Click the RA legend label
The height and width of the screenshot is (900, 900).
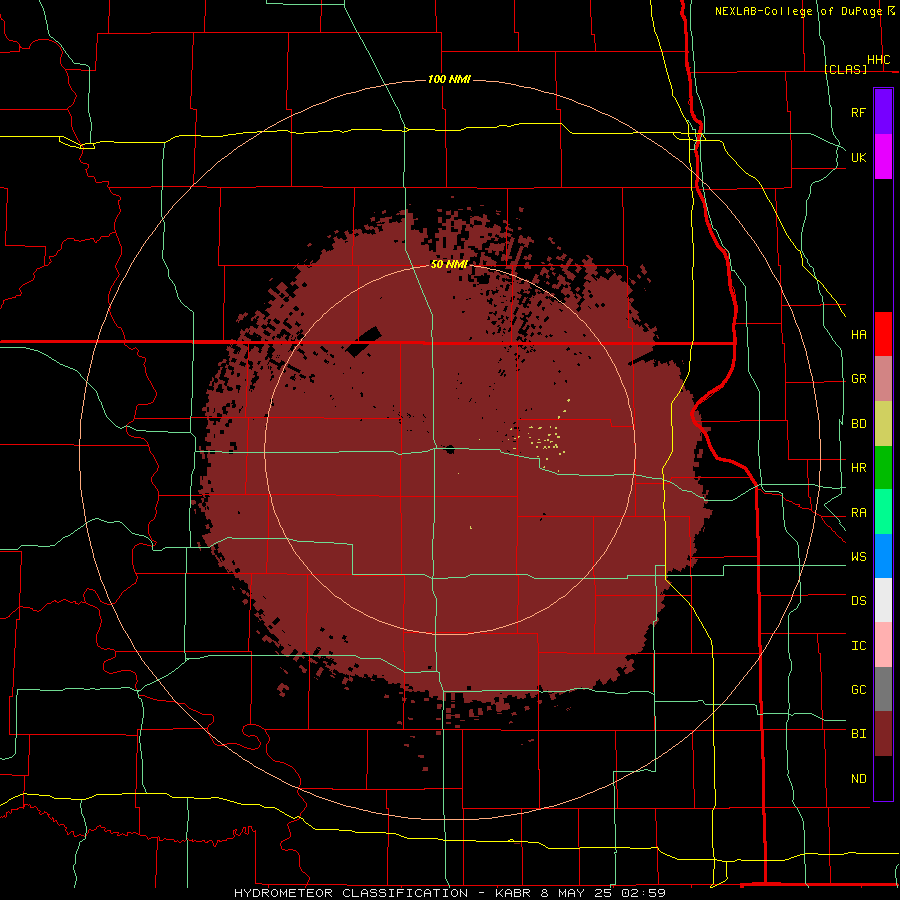(x=858, y=512)
